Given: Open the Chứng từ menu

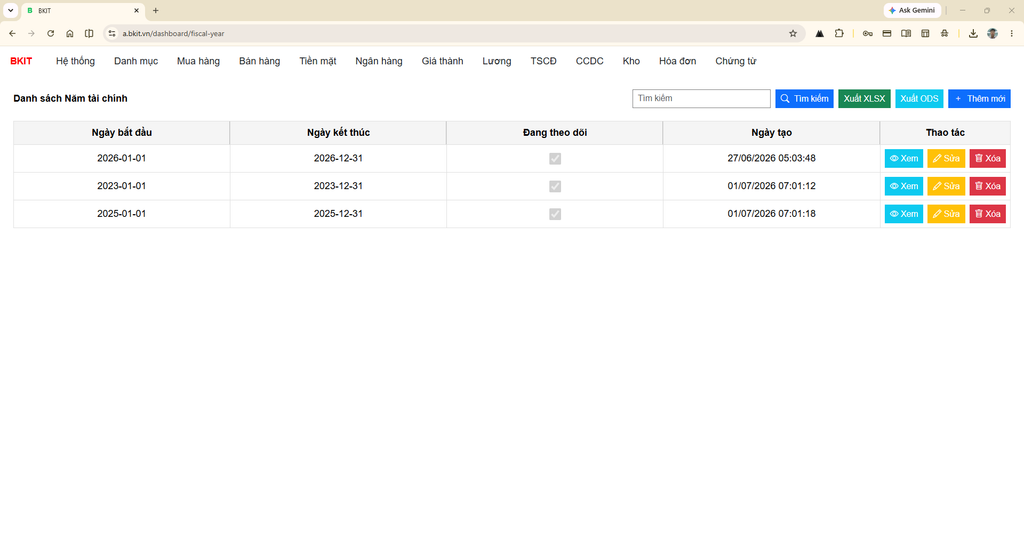Looking at the screenshot, I should coord(735,61).
